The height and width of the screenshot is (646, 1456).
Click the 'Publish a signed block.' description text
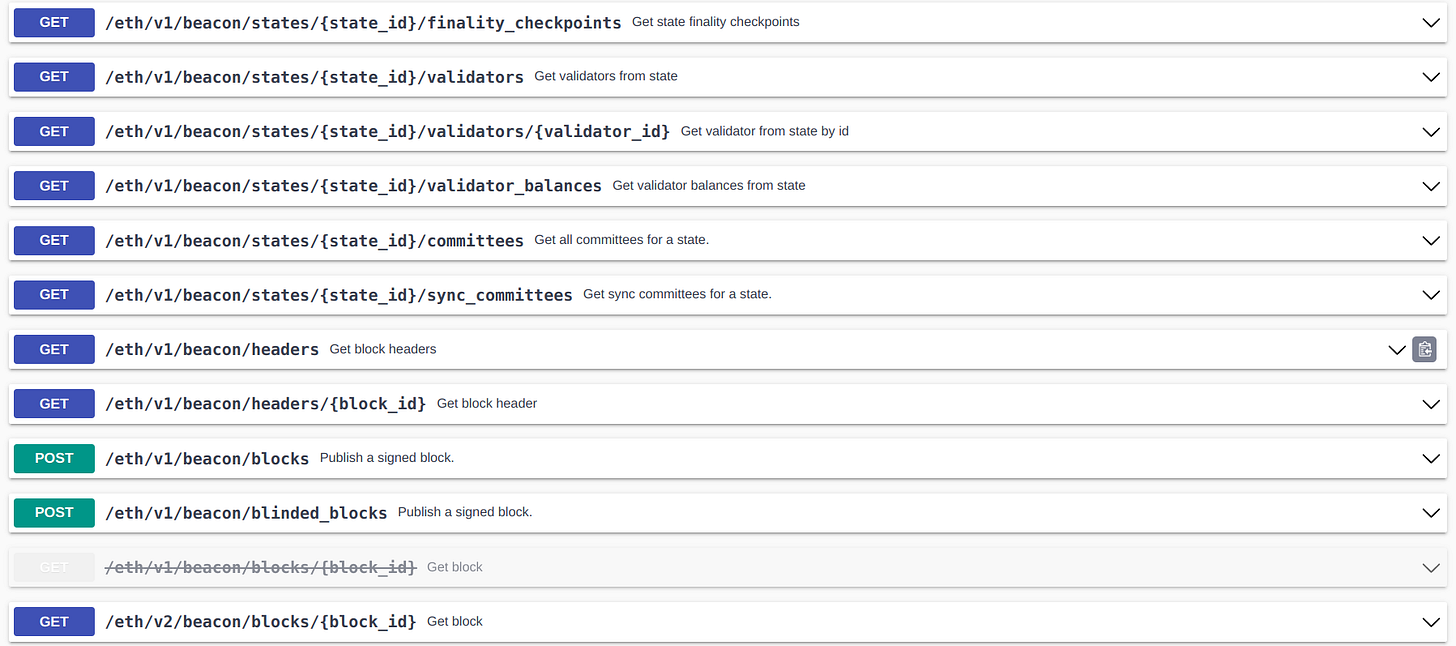coord(387,457)
